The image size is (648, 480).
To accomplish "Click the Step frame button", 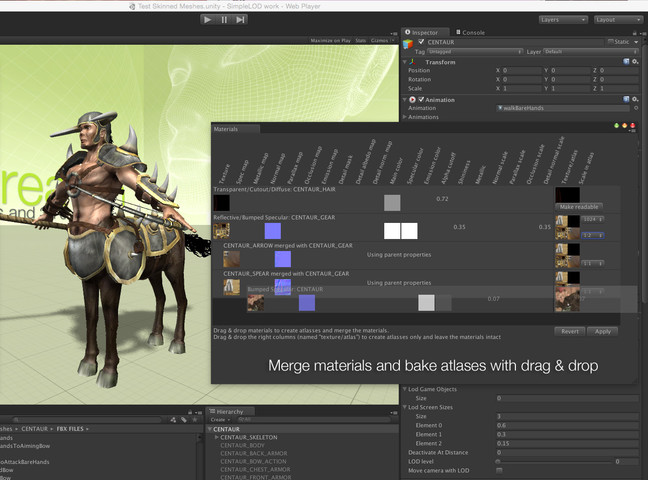I will click(x=240, y=19).
